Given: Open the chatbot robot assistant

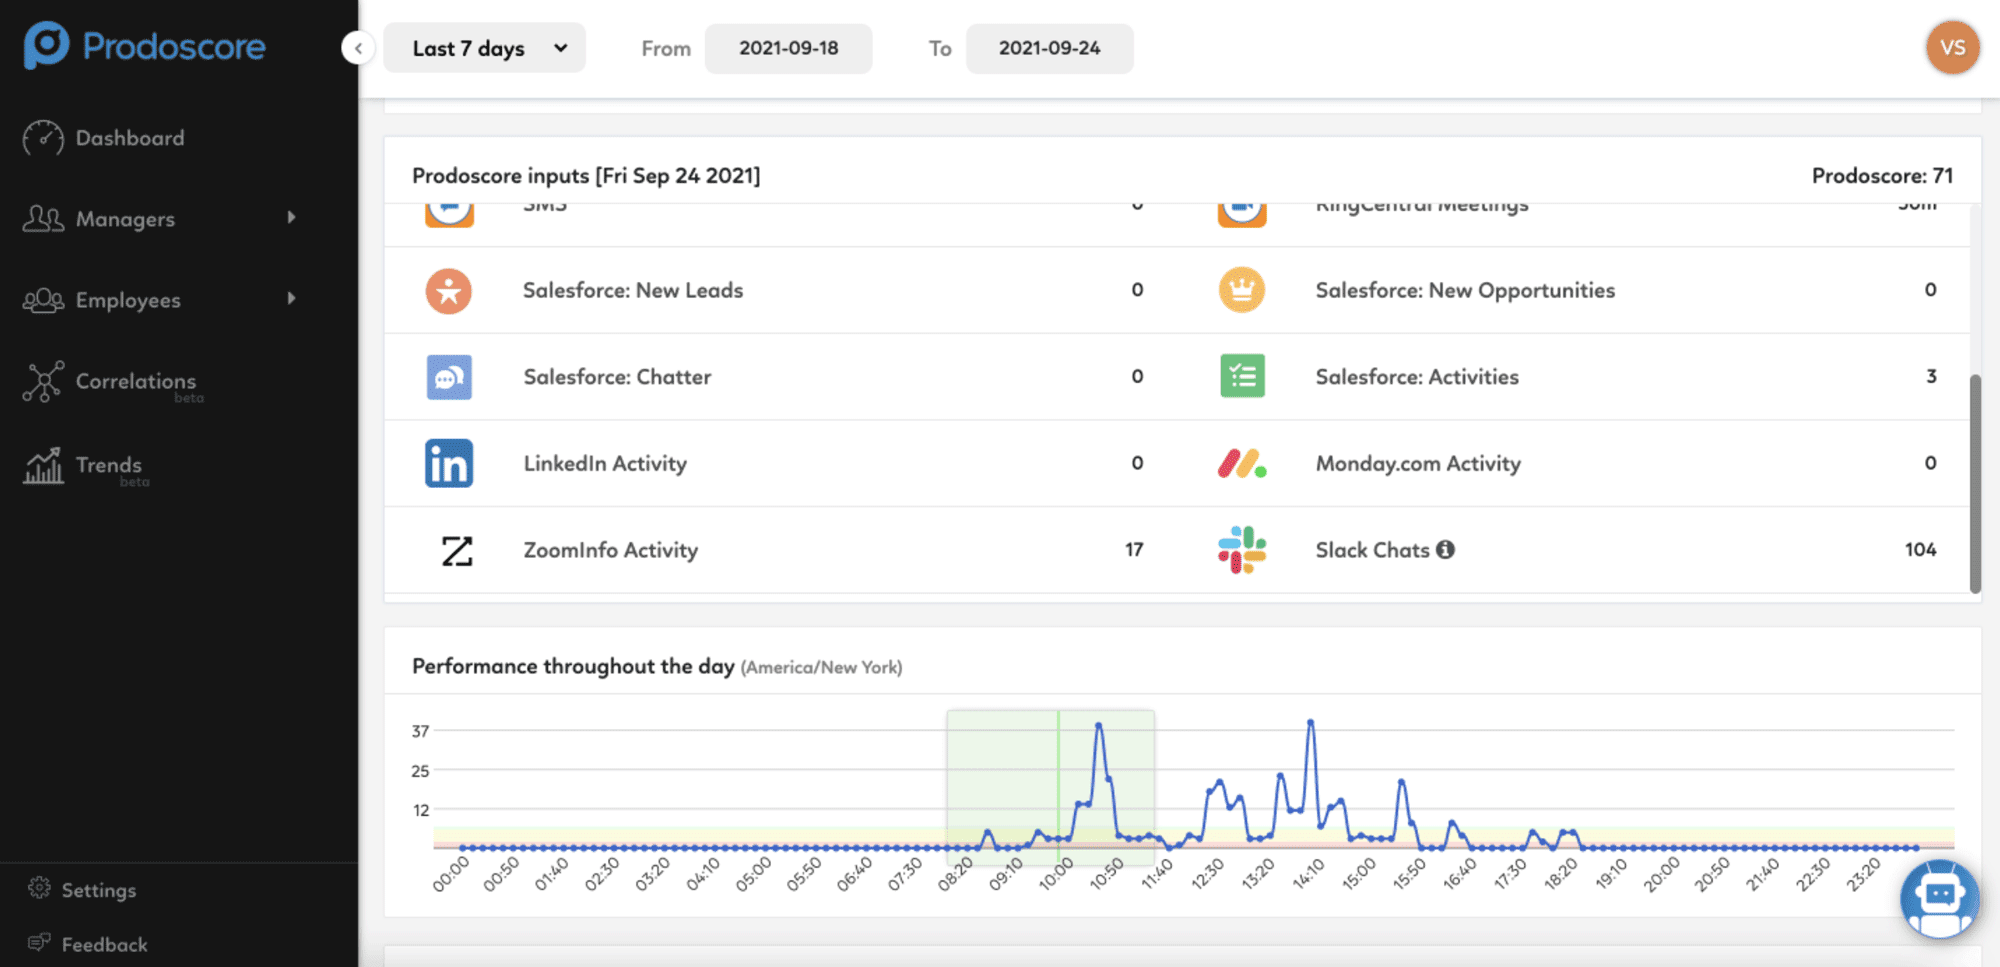Looking at the screenshot, I should [1939, 898].
